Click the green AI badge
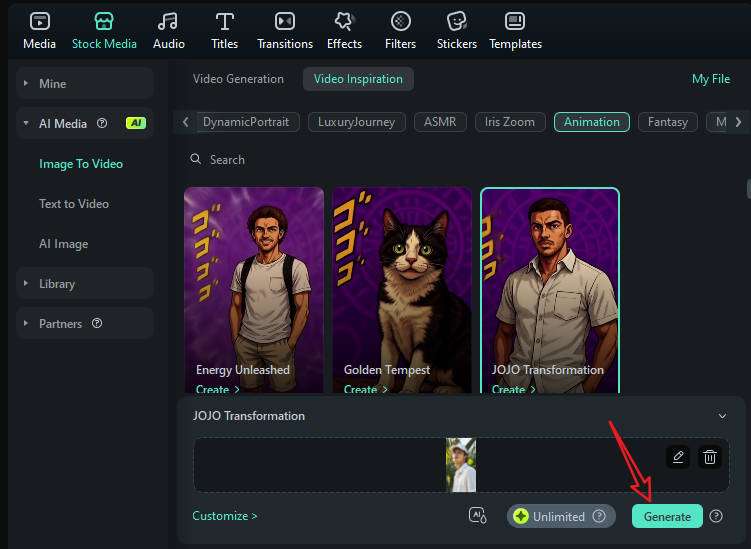Image resolution: width=751 pixels, height=549 pixels. point(136,123)
